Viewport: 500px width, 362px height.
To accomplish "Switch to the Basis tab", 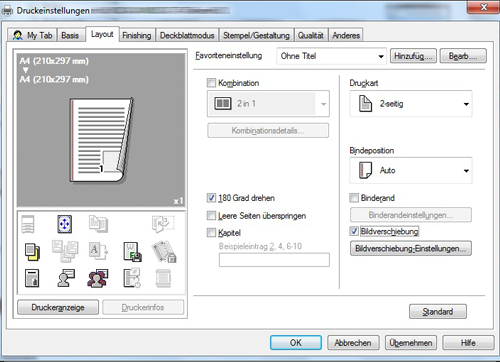I will point(70,35).
